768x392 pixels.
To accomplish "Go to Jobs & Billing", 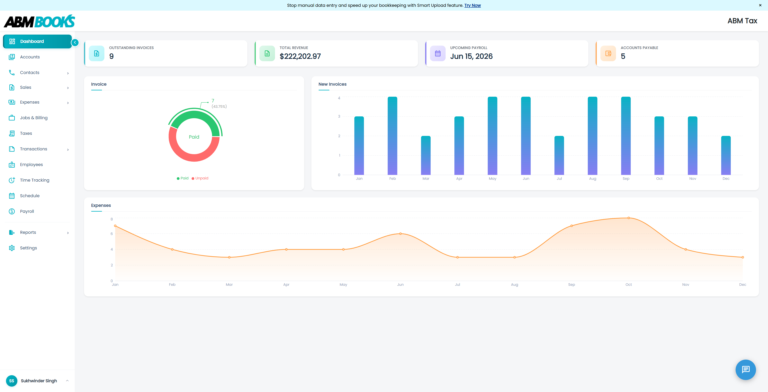I will point(37,118).
